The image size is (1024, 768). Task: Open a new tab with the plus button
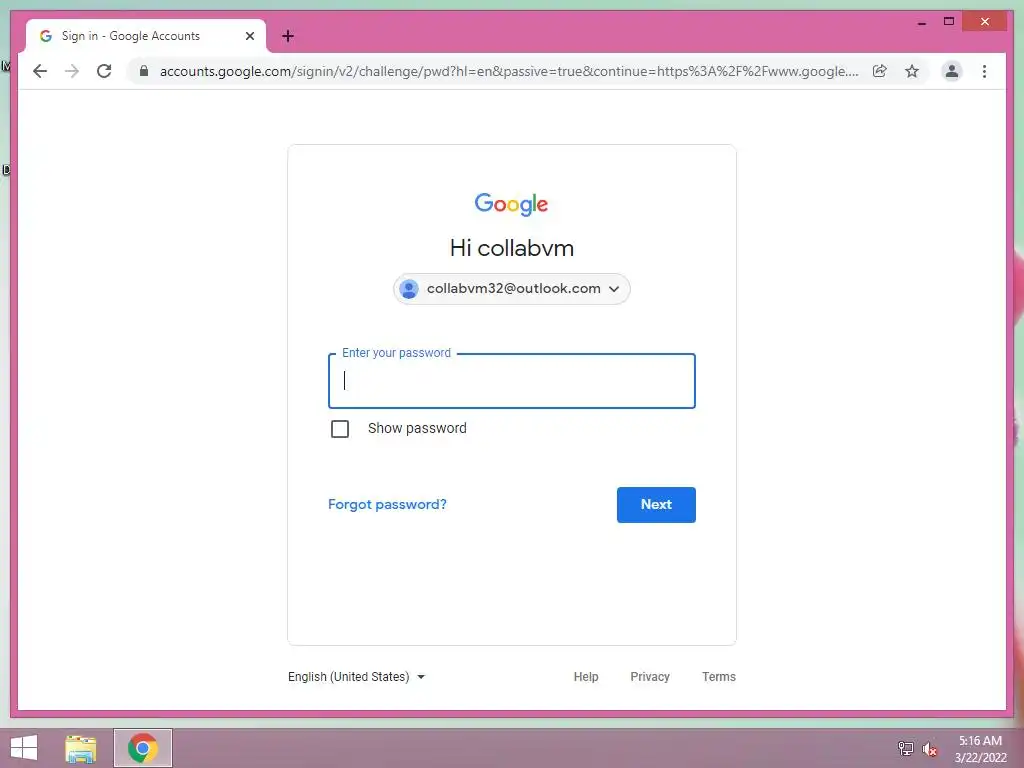[287, 36]
